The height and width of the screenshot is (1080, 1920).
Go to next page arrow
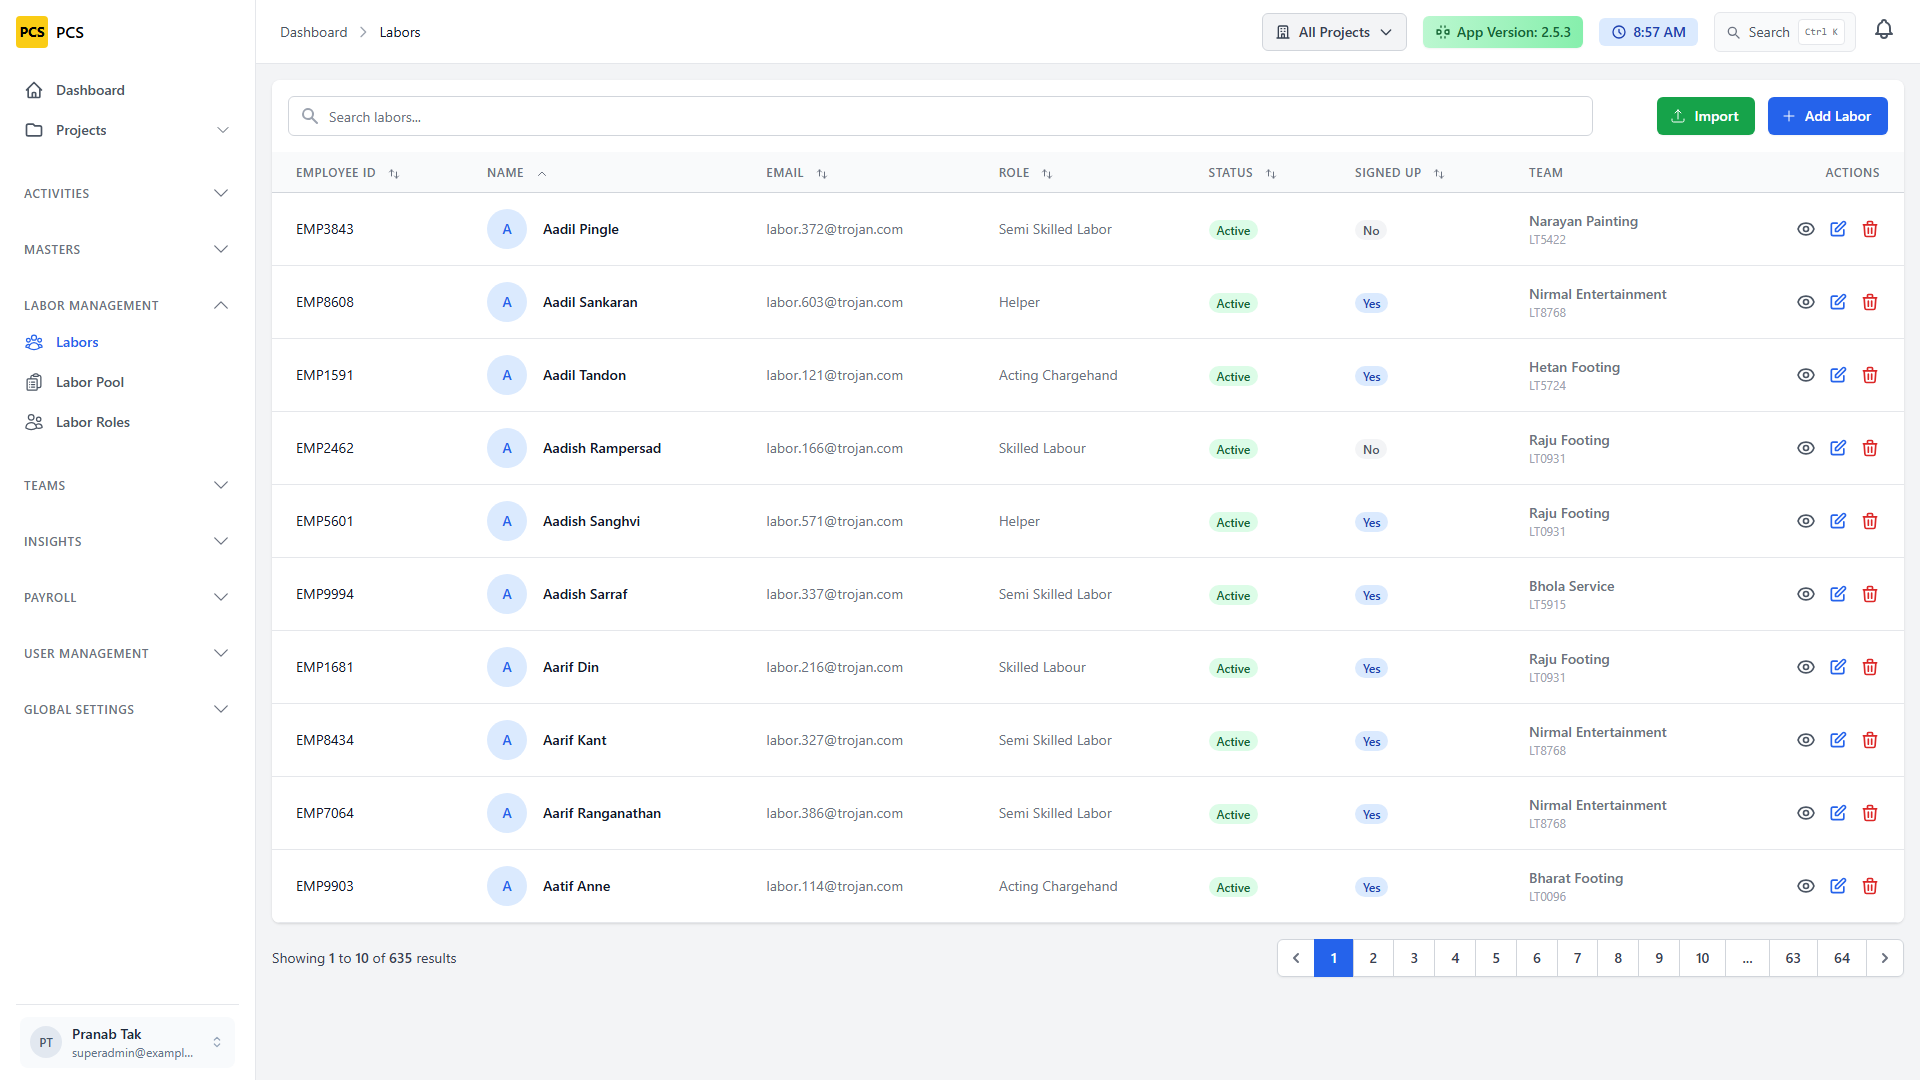(1885, 958)
